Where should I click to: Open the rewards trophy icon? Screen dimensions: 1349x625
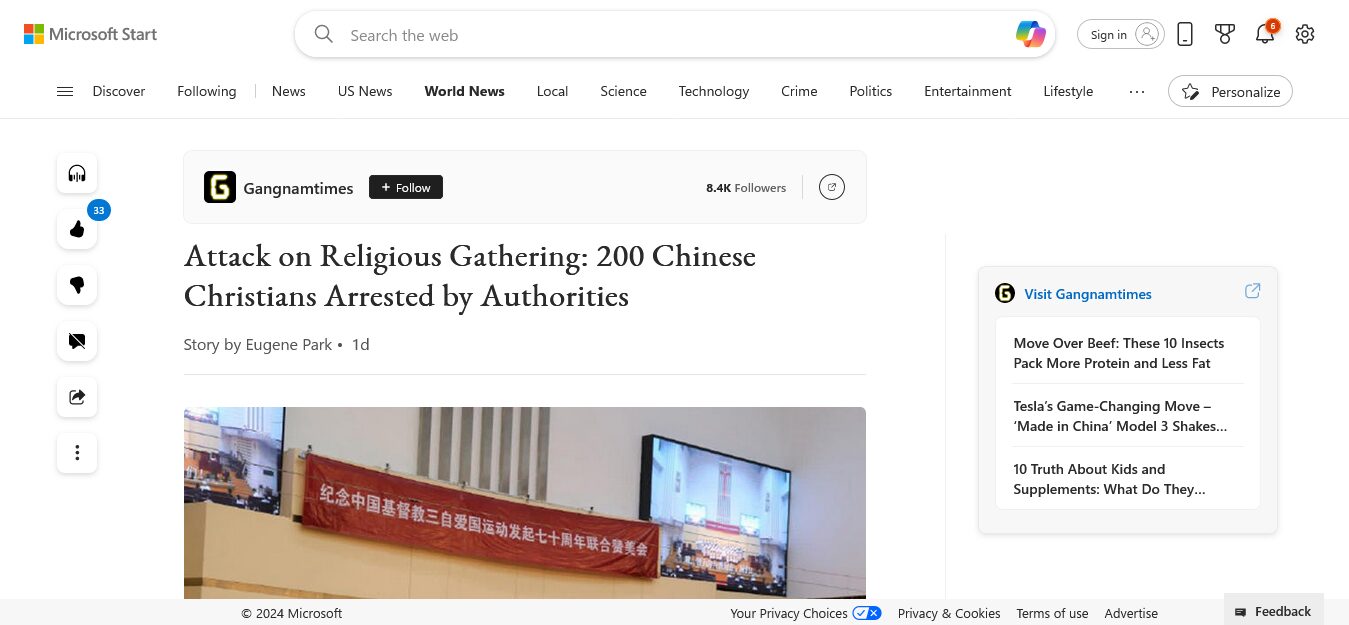pyautogui.click(x=1225, y=34)
